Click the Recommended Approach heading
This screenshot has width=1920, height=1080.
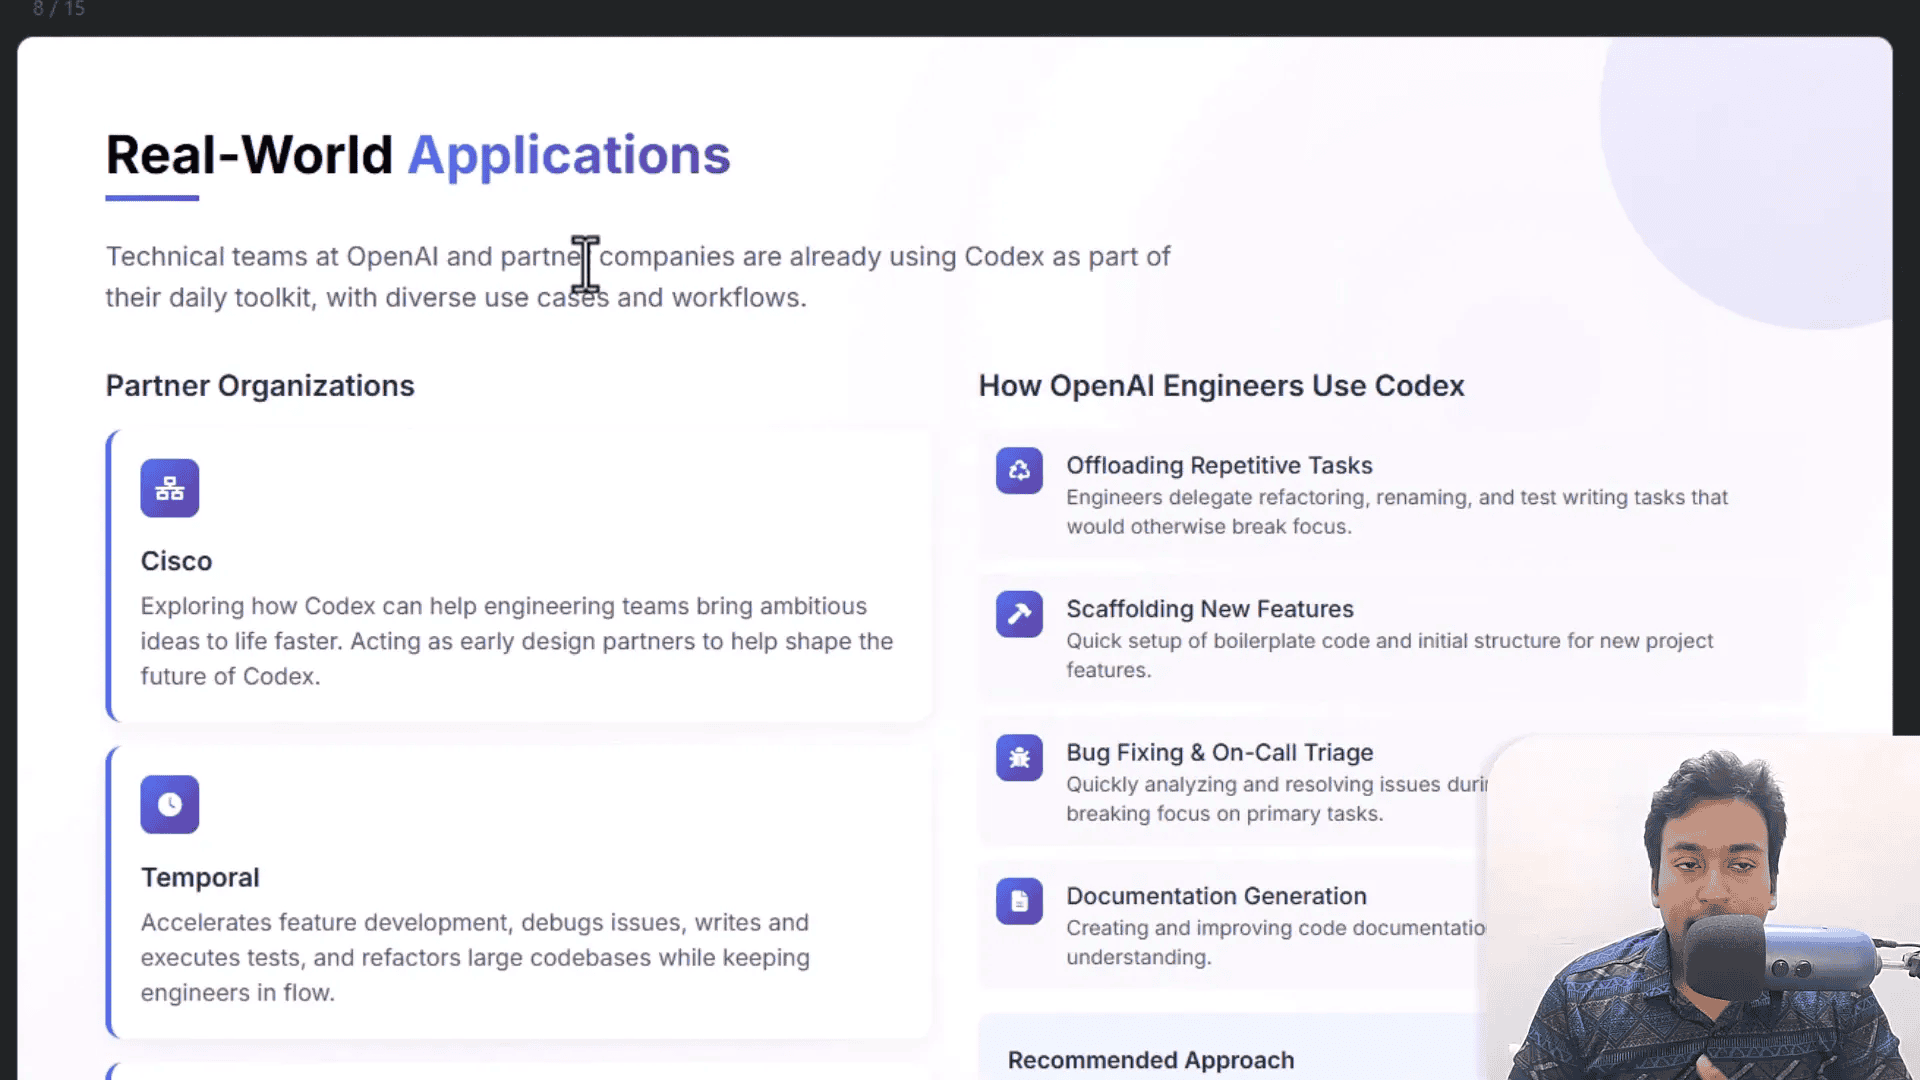1151,1060
